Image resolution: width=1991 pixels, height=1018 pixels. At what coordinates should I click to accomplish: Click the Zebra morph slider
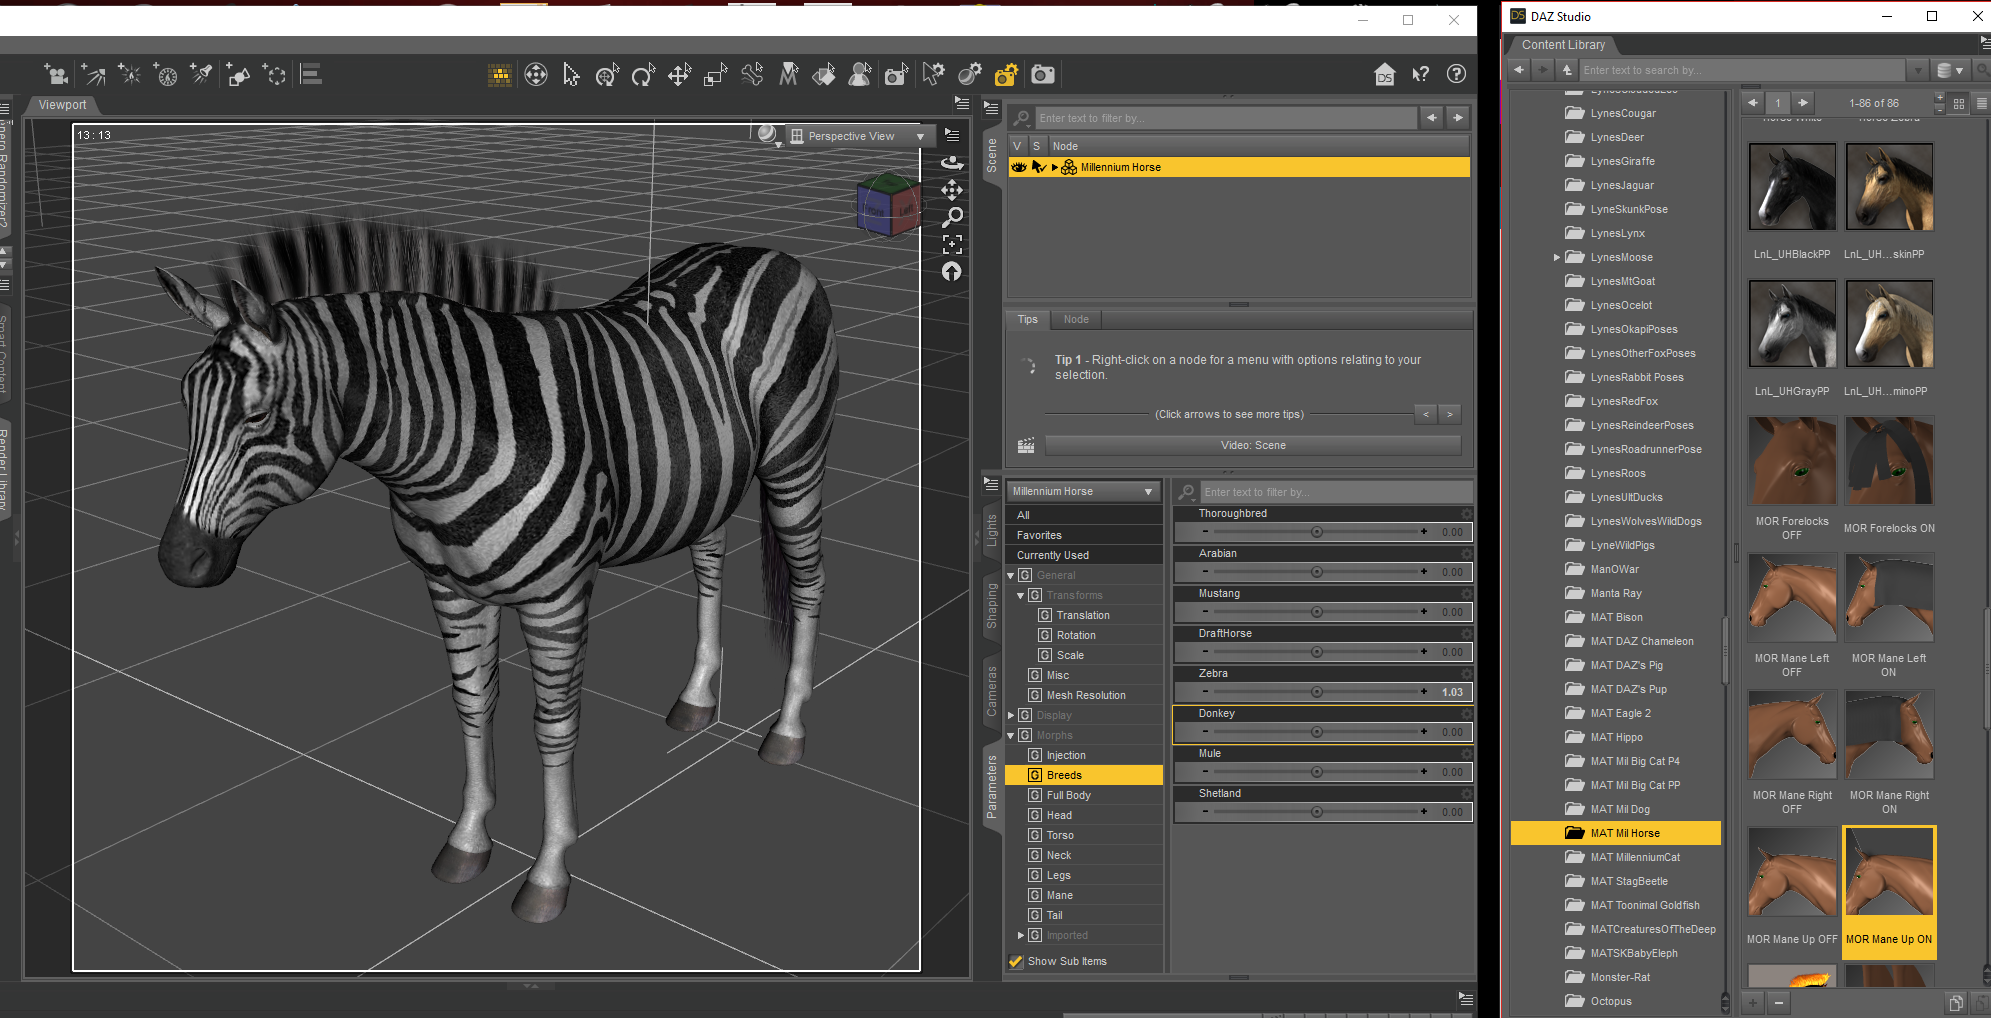pyautogui.click(x=1316, y=692)
